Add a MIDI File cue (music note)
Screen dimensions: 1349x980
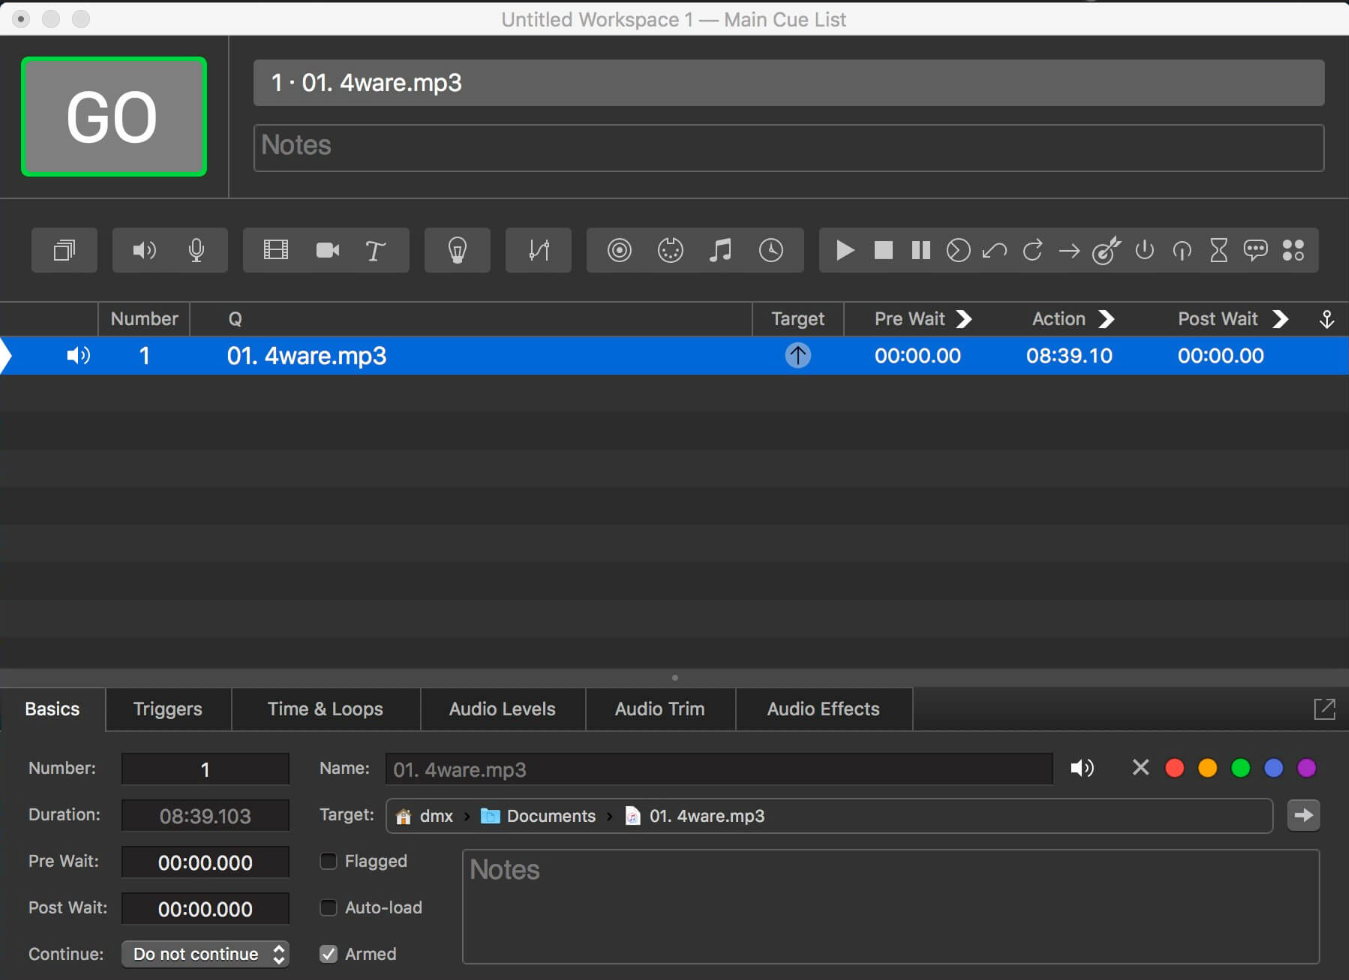click(720, 250)
